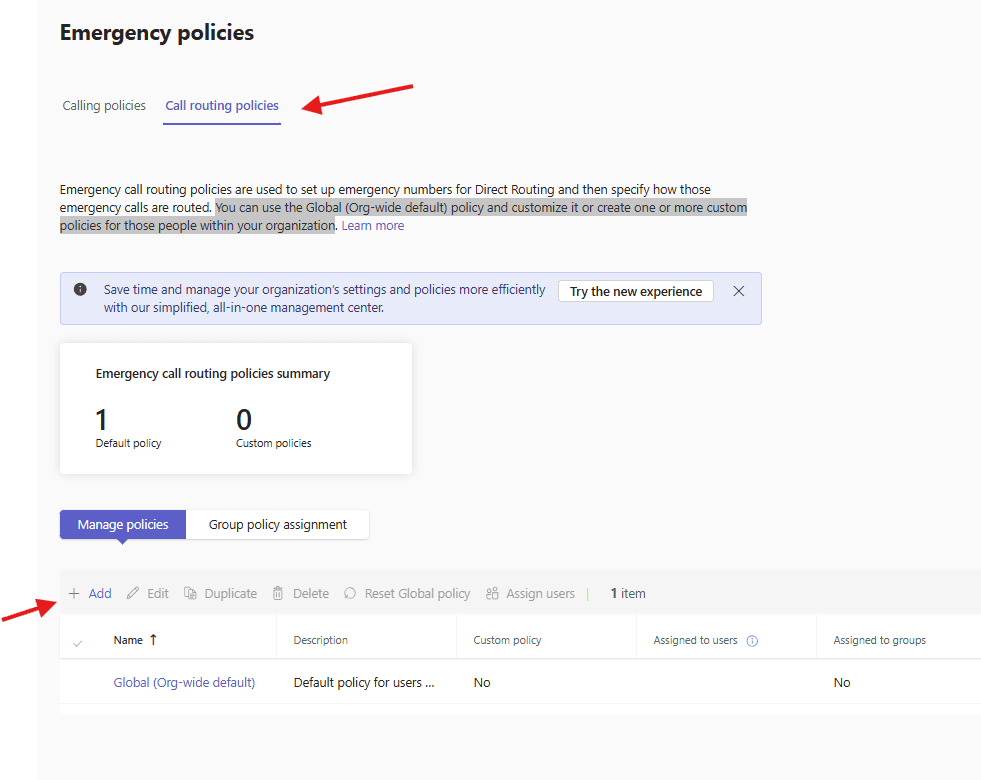Click the Reset Global policy icon
The width and height of the screenshot is (981, 780).
coord(350,593)
